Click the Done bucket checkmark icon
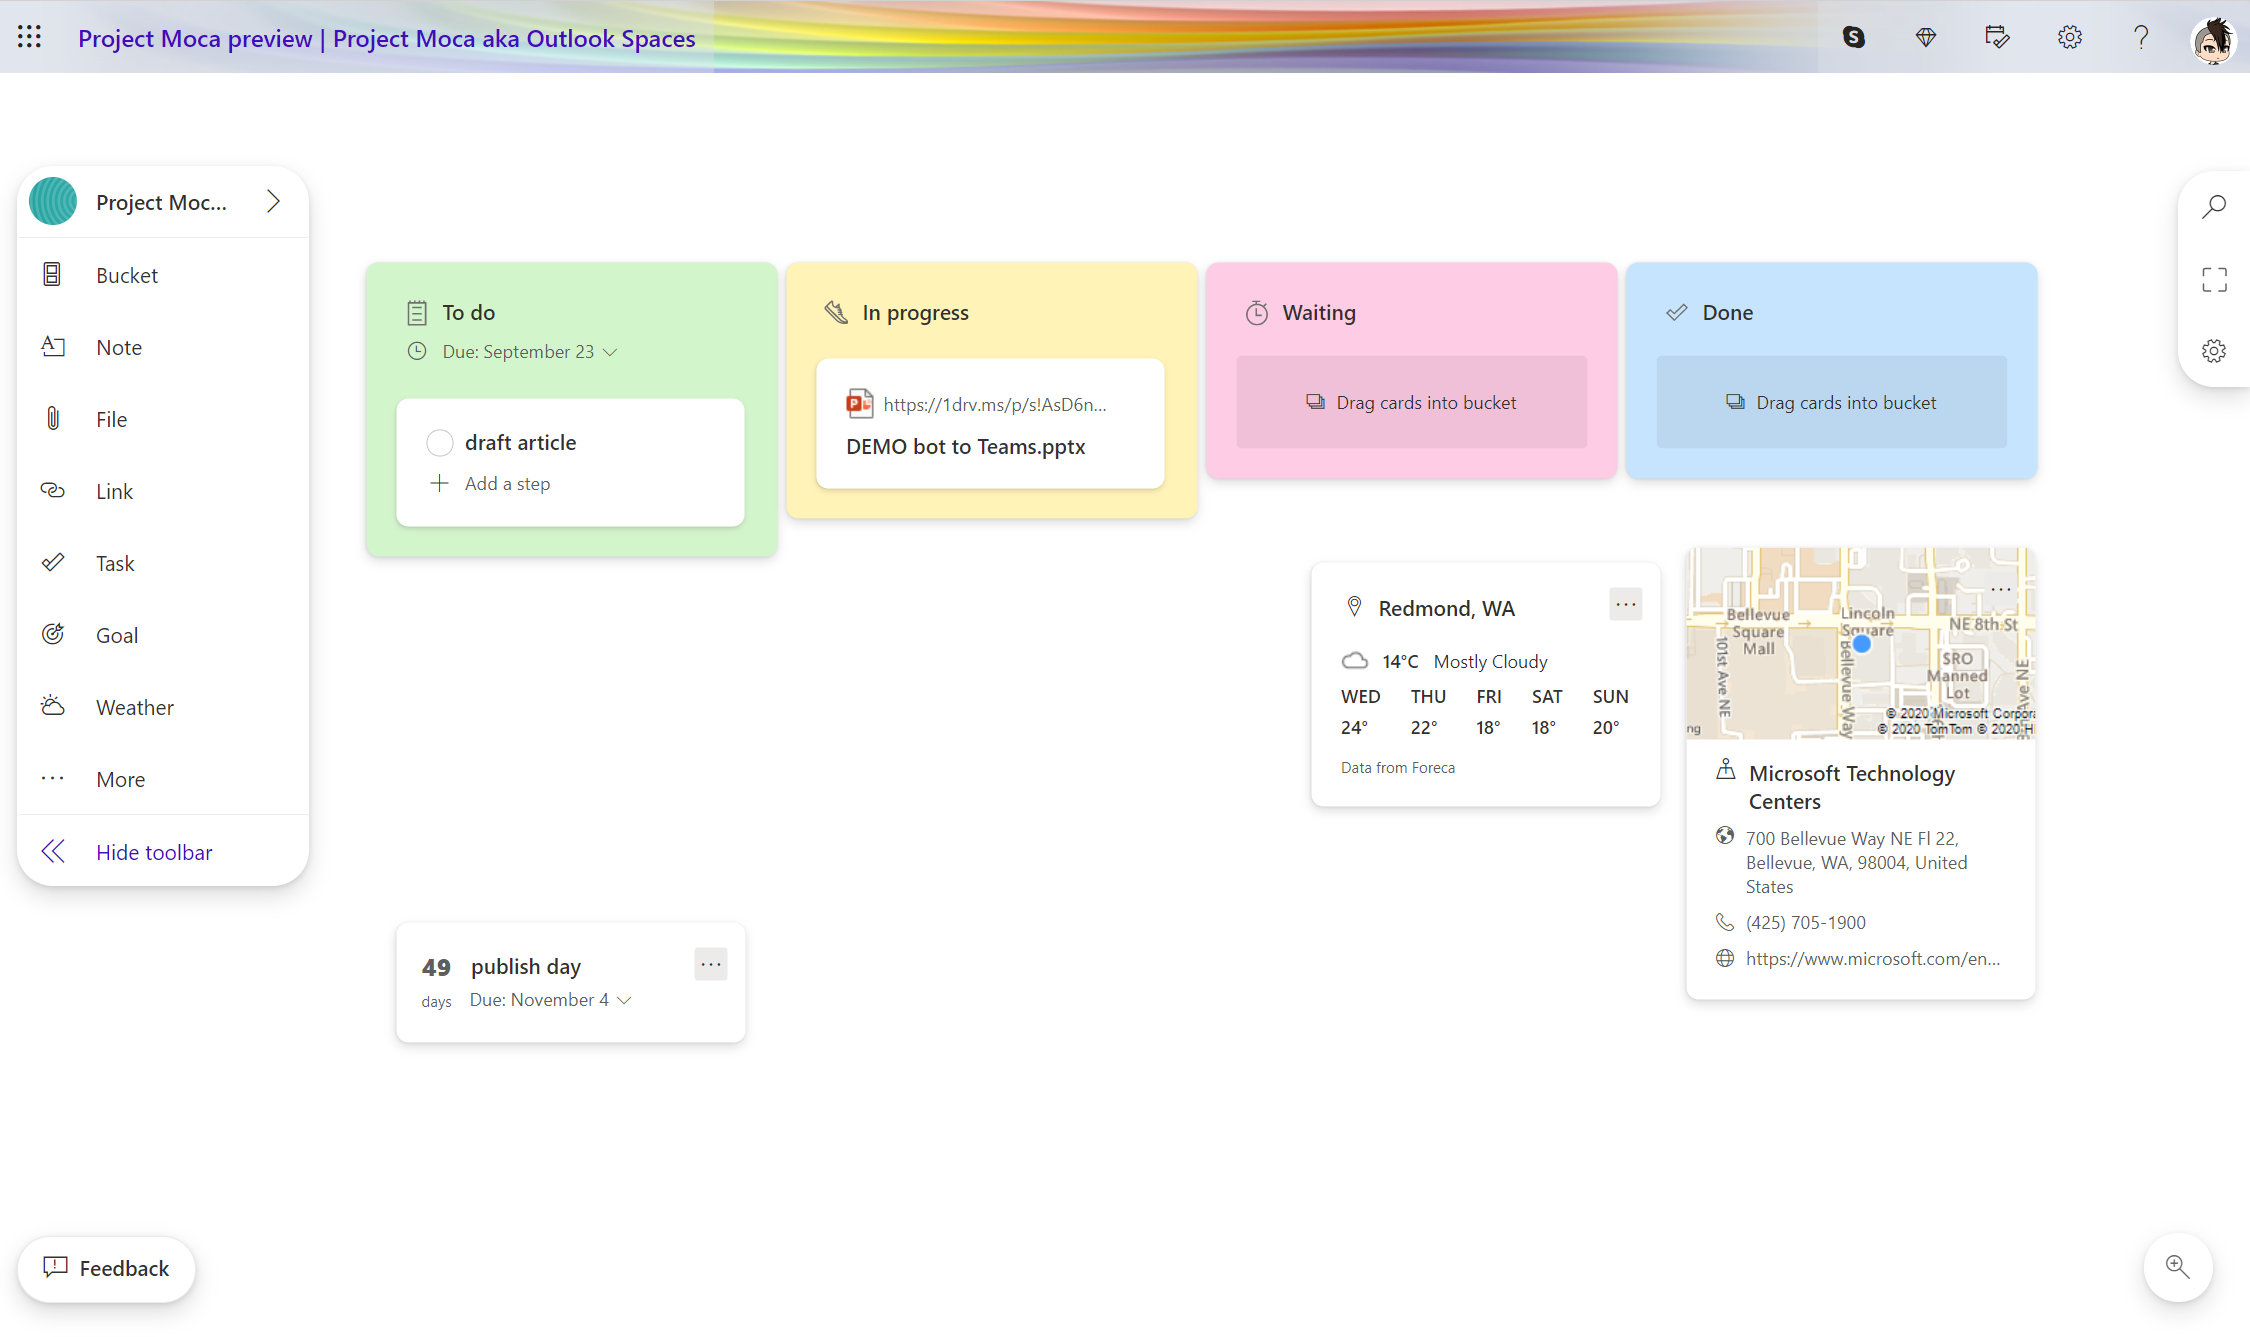2250x1337 pixels. tap(1677, 312)
